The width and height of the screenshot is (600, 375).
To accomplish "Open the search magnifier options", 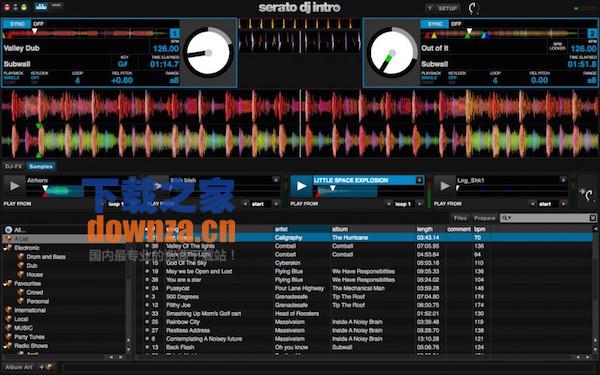I will (x=506, y=218).
